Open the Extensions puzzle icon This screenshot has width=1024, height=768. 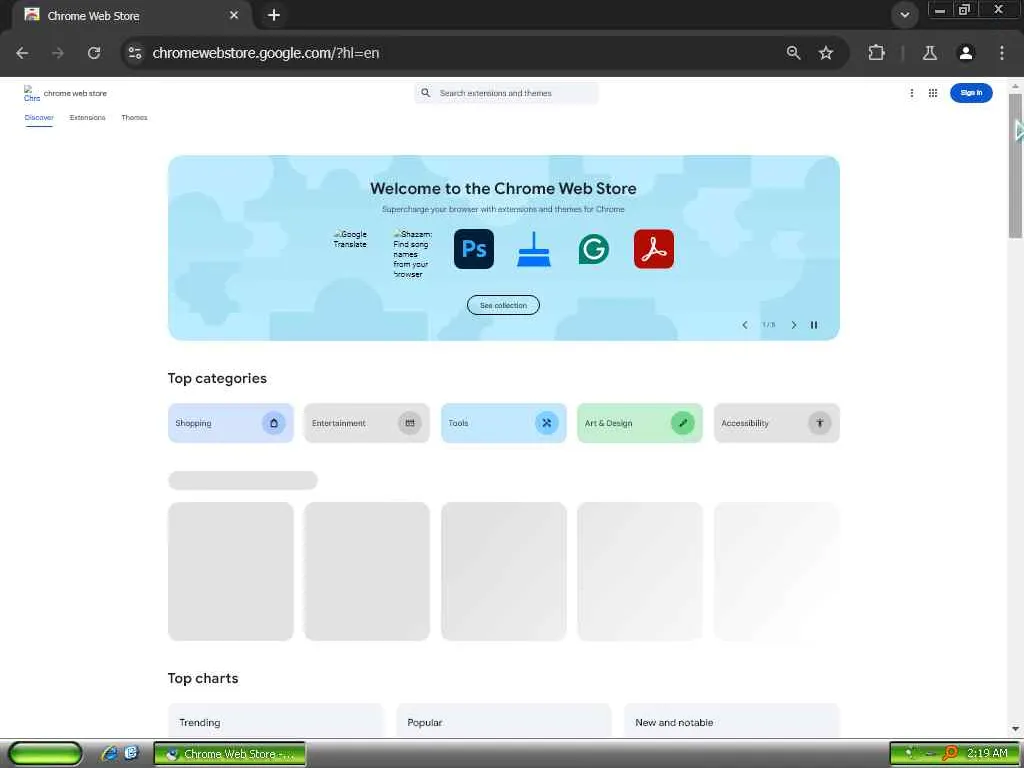[876, 53]
